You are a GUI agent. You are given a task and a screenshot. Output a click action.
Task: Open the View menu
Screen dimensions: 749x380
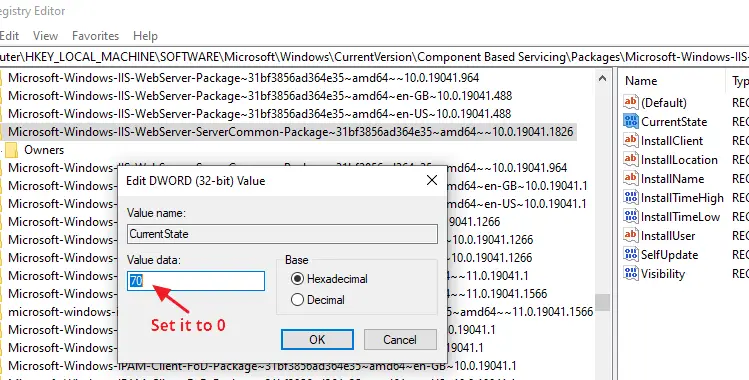45,36
